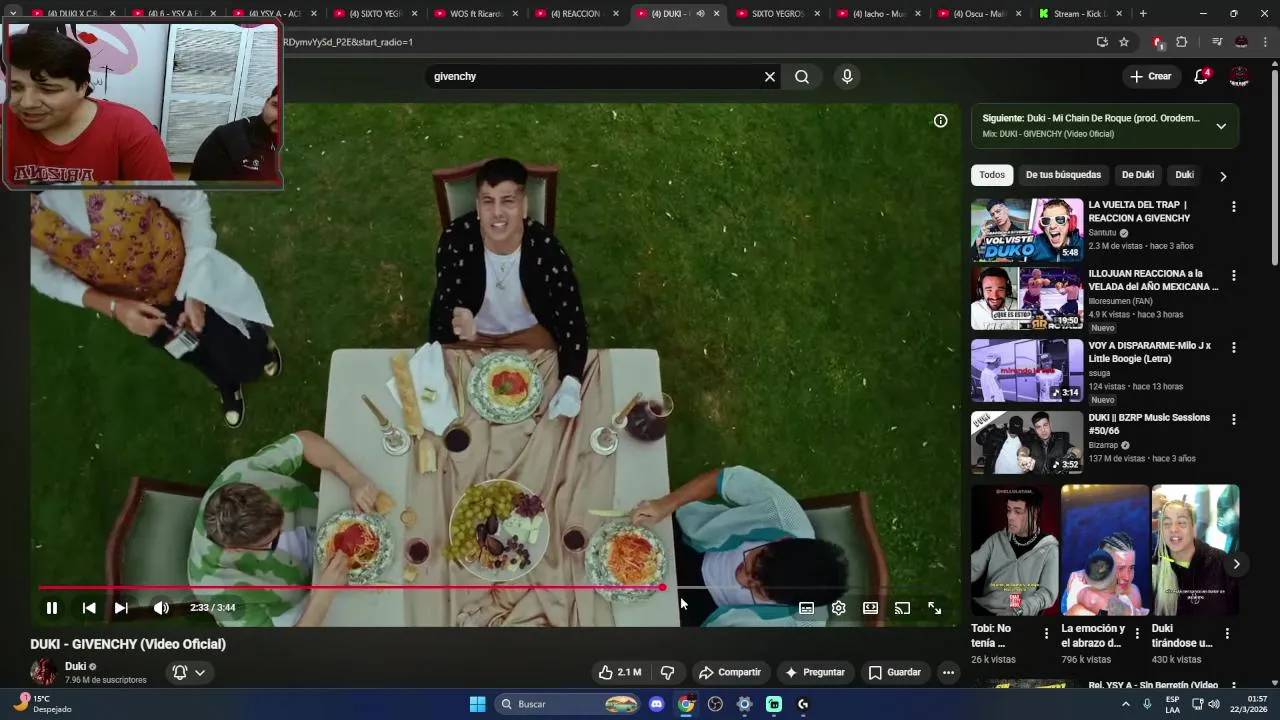This screenshot has height=720, width=1280.
Task: Open the Crear button
Action: pos(1151,77)
